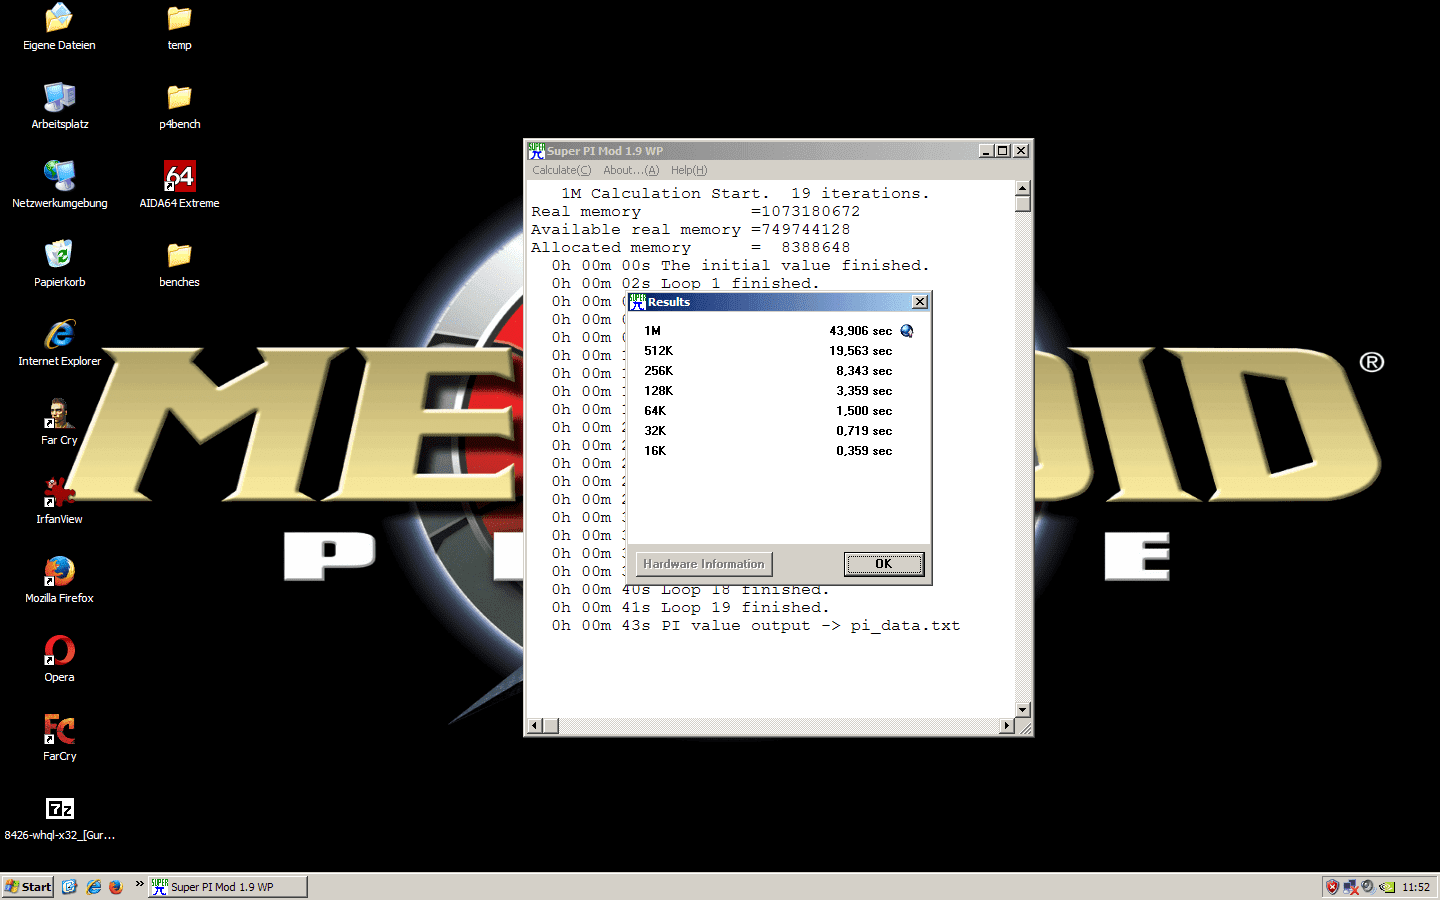
Task: Click Firefox quick launch icon
Action: [116, 887]
